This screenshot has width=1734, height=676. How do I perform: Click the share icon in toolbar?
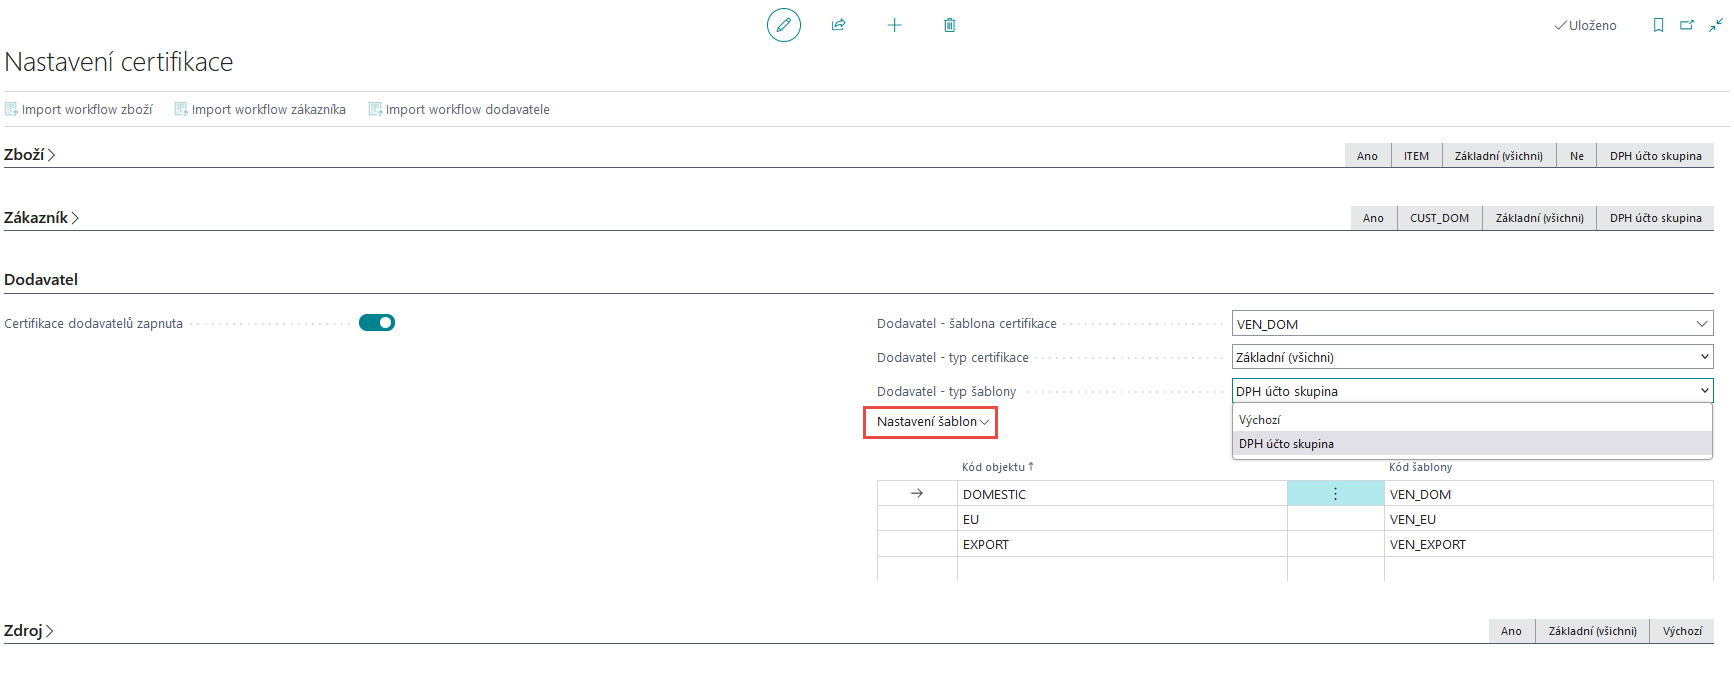pos(838,25)
